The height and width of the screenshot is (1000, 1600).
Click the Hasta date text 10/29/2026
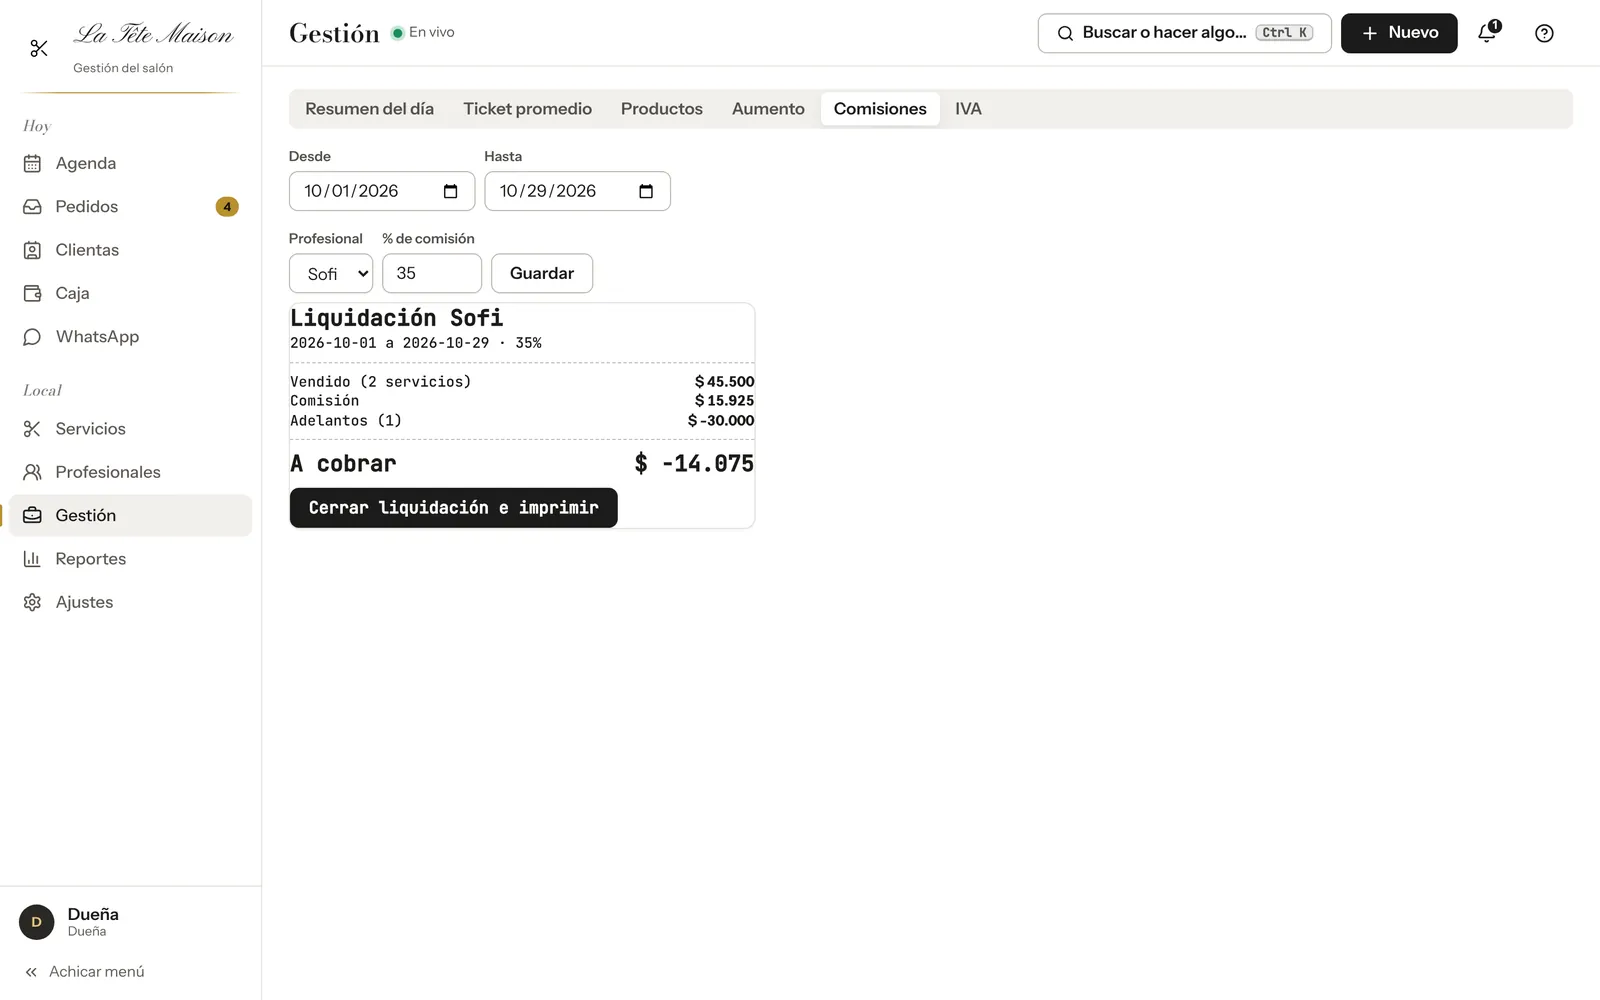548,191
